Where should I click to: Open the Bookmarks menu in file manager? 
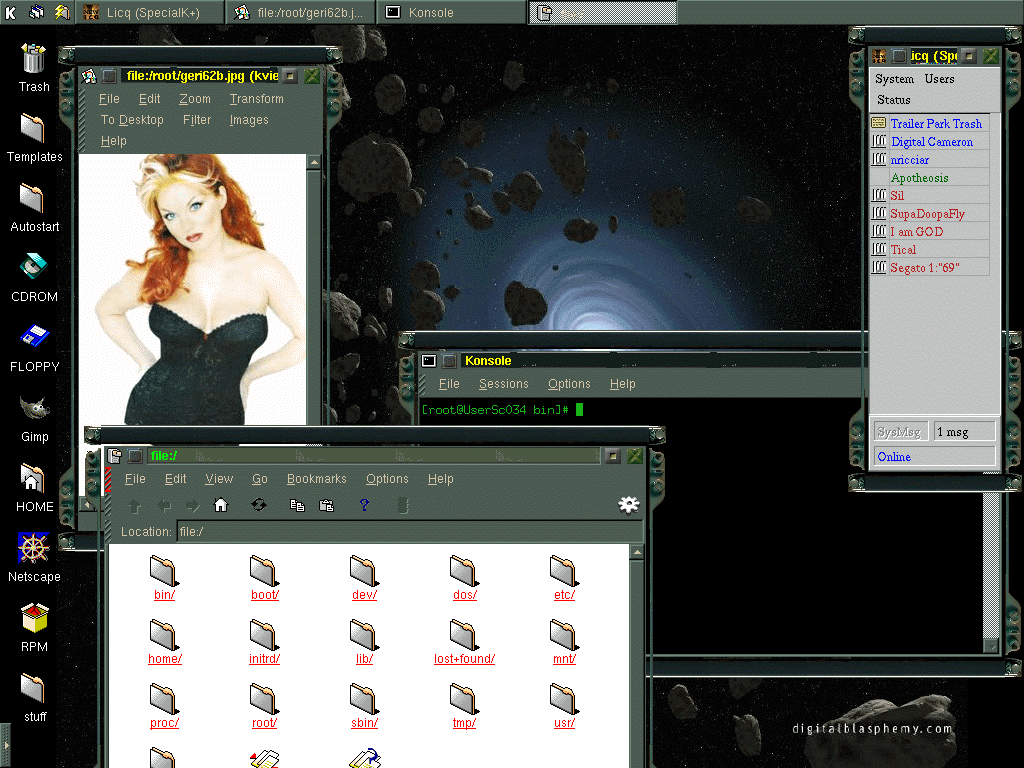[x=316, y=479]
